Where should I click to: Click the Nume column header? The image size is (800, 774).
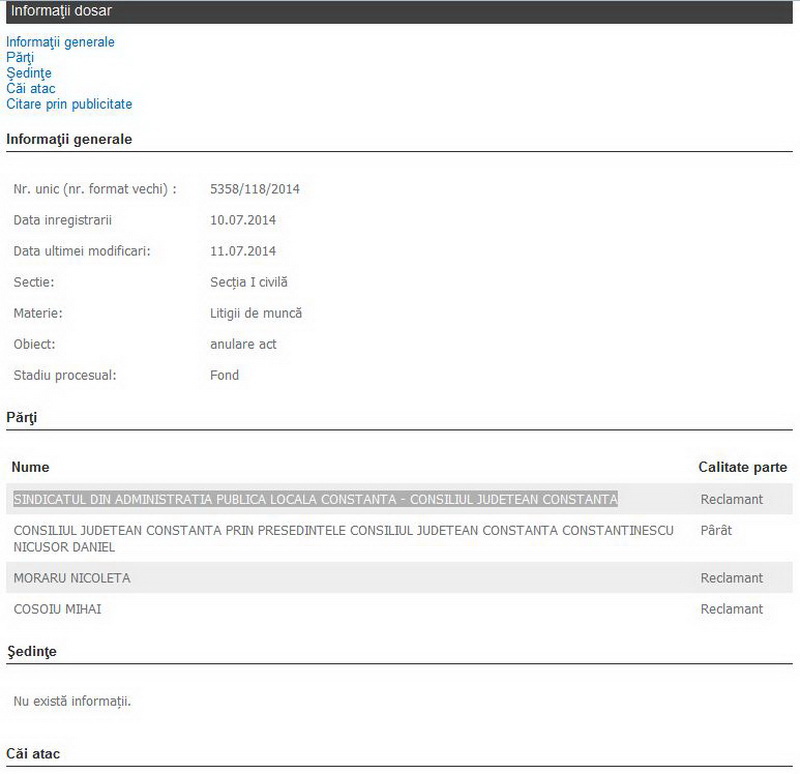click(30, 467)
